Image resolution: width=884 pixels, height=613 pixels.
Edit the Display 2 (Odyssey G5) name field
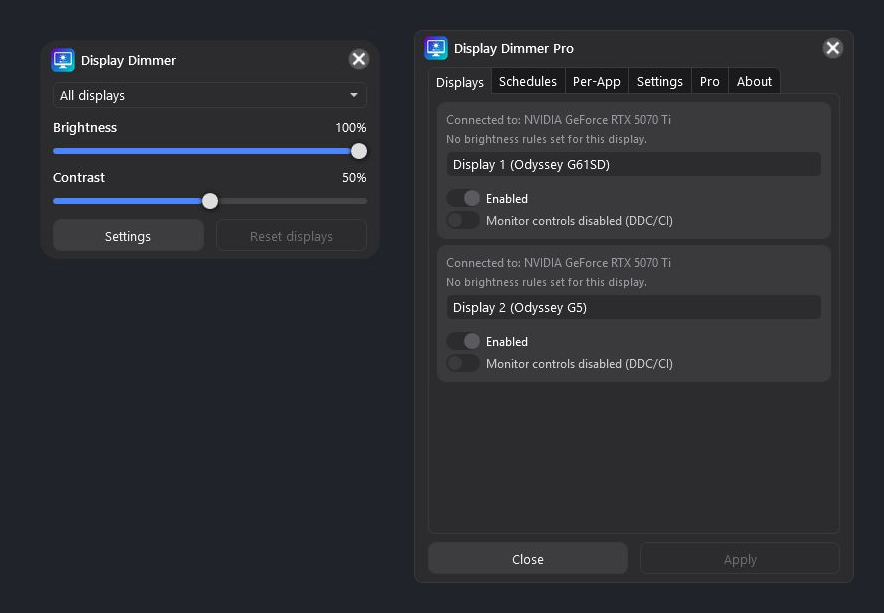[634, 307]
